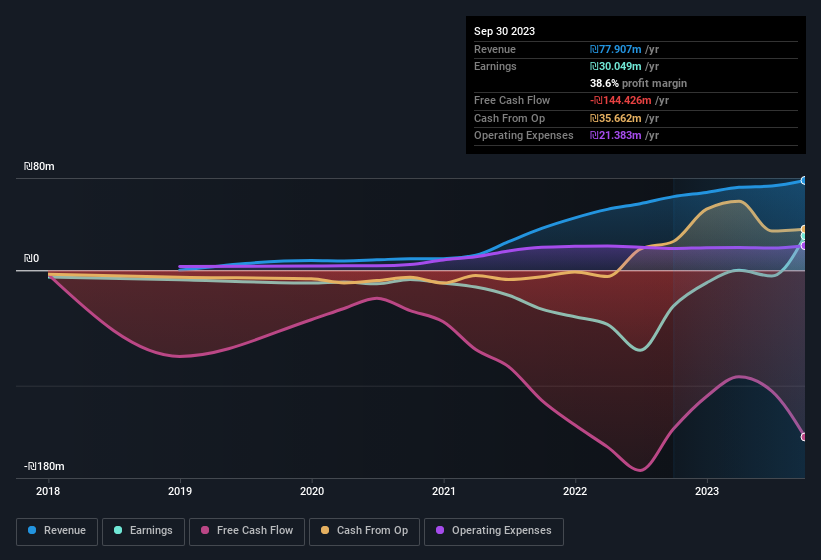Click the Sep 30 2023 tooltip date
The width and height of the screenshot is (821, 560).
pyautogui.click(x=504, y=31)
